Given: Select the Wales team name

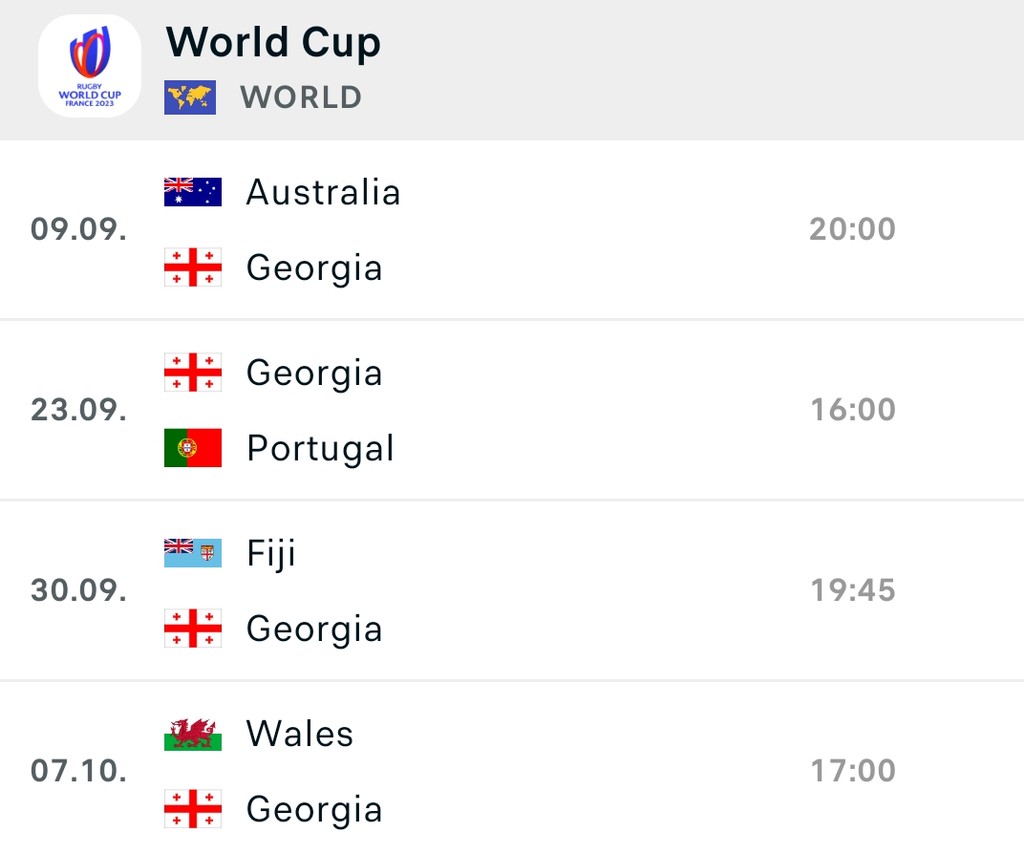Looking at the screenshot, I should pyautogui.click(x=300, y=733).
